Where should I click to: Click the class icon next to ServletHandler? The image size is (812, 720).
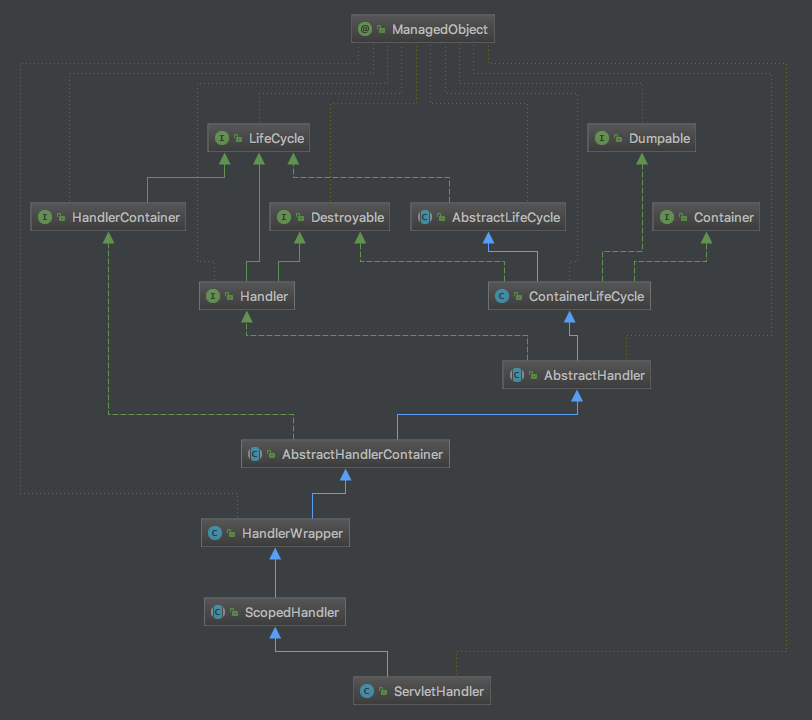tap(367, 691)
